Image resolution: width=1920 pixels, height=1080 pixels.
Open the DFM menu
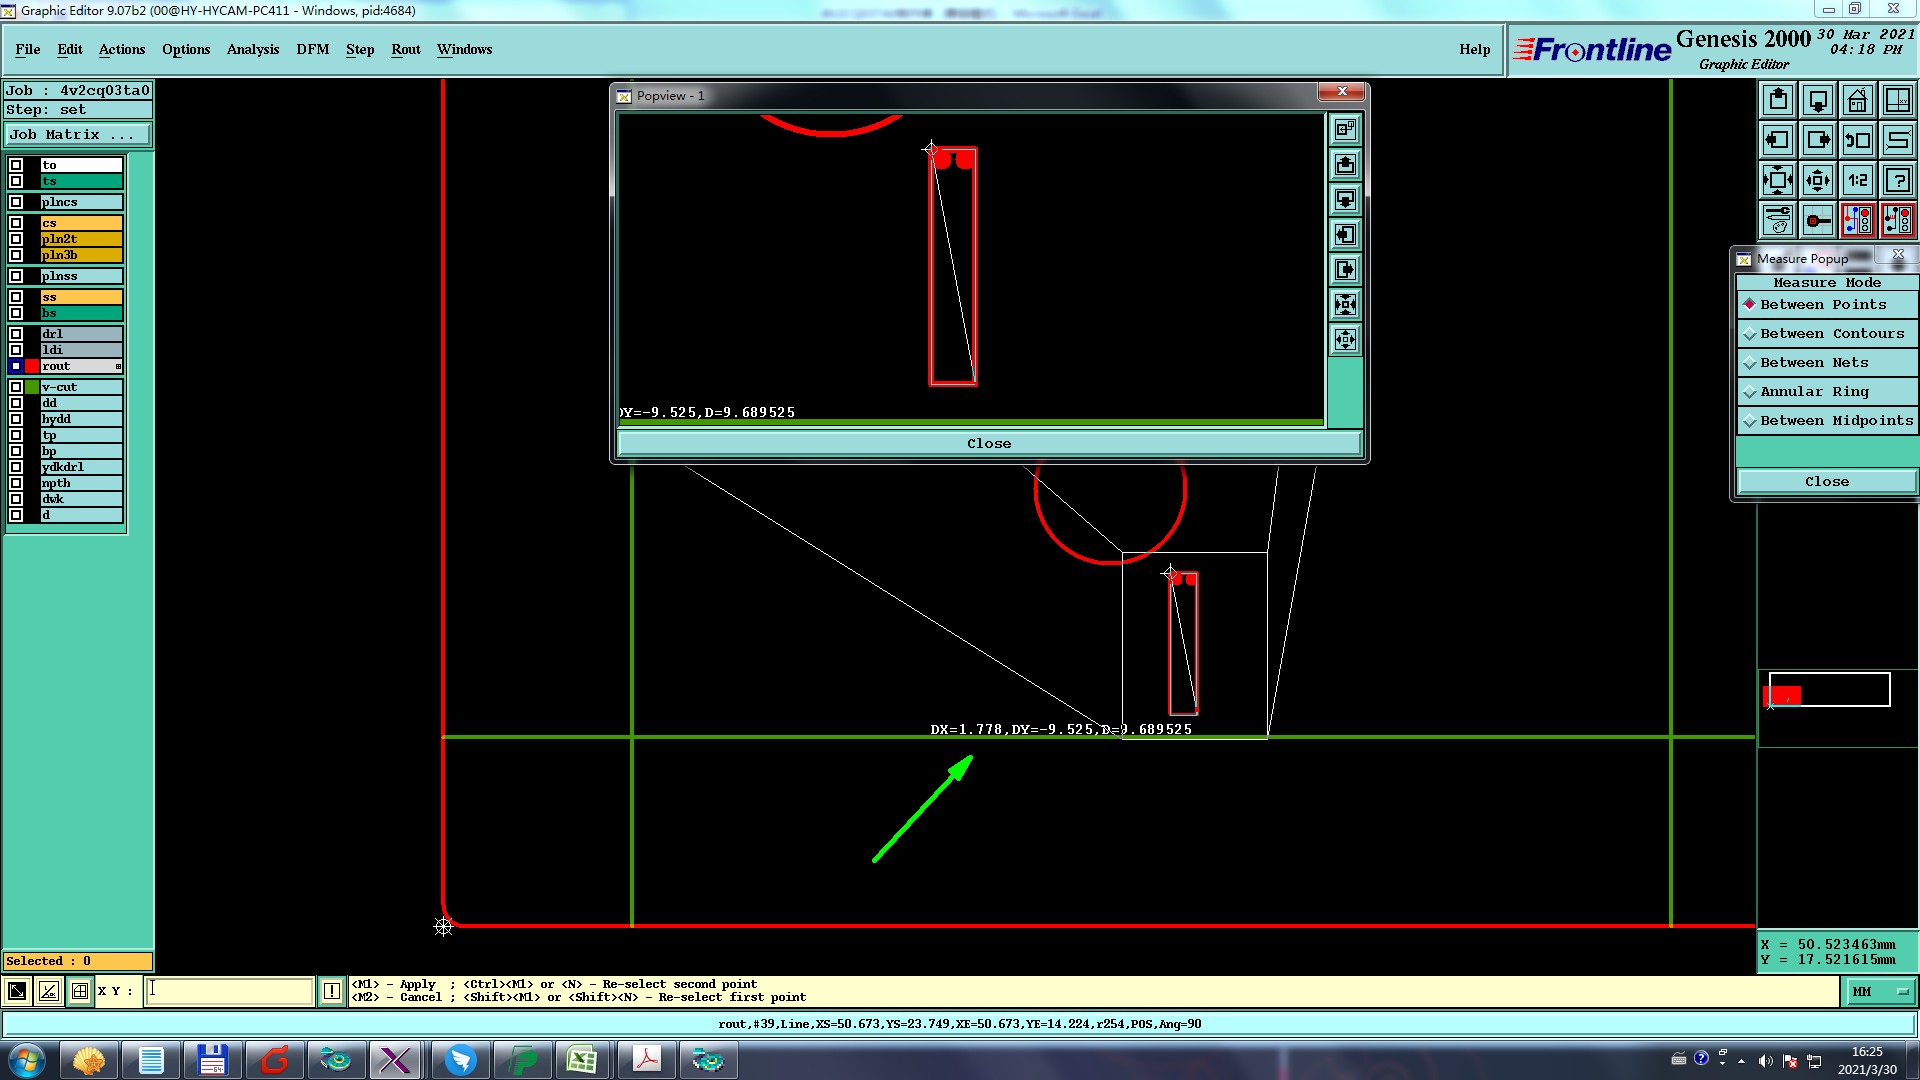312,49
